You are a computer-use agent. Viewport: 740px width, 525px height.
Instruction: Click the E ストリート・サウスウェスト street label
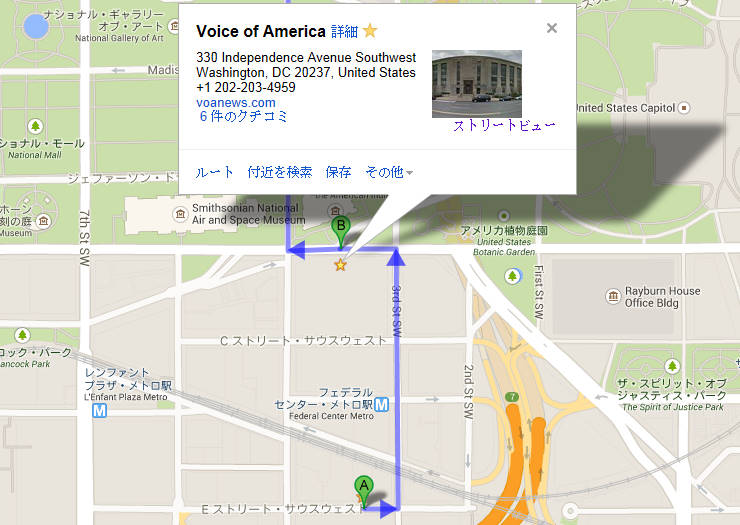[283, 509]
